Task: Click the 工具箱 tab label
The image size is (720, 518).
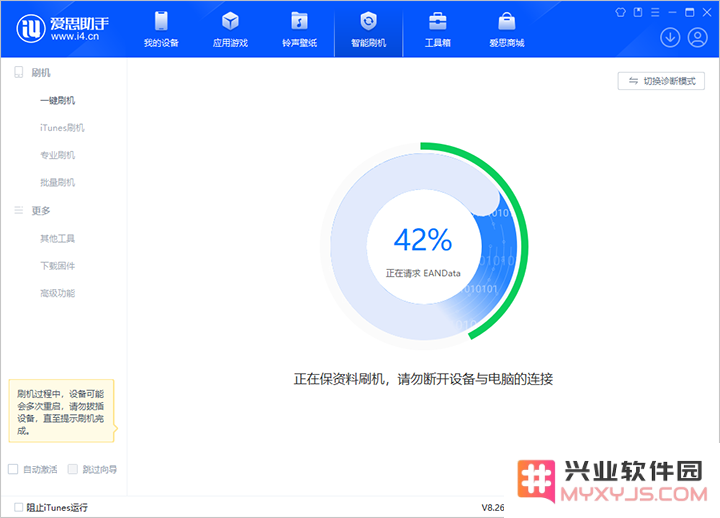Action: pyautogui.click(x=438, y=43)
